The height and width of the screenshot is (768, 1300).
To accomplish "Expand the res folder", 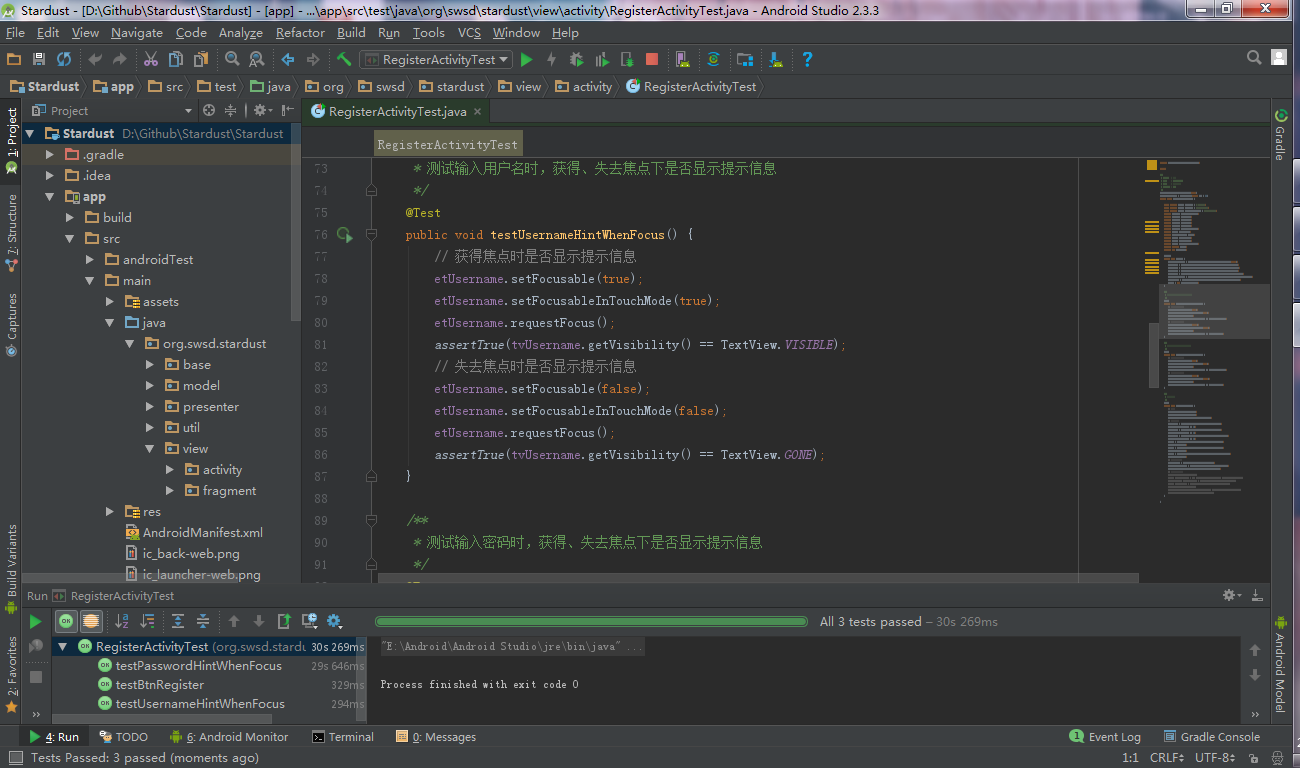I will point(110,512).
